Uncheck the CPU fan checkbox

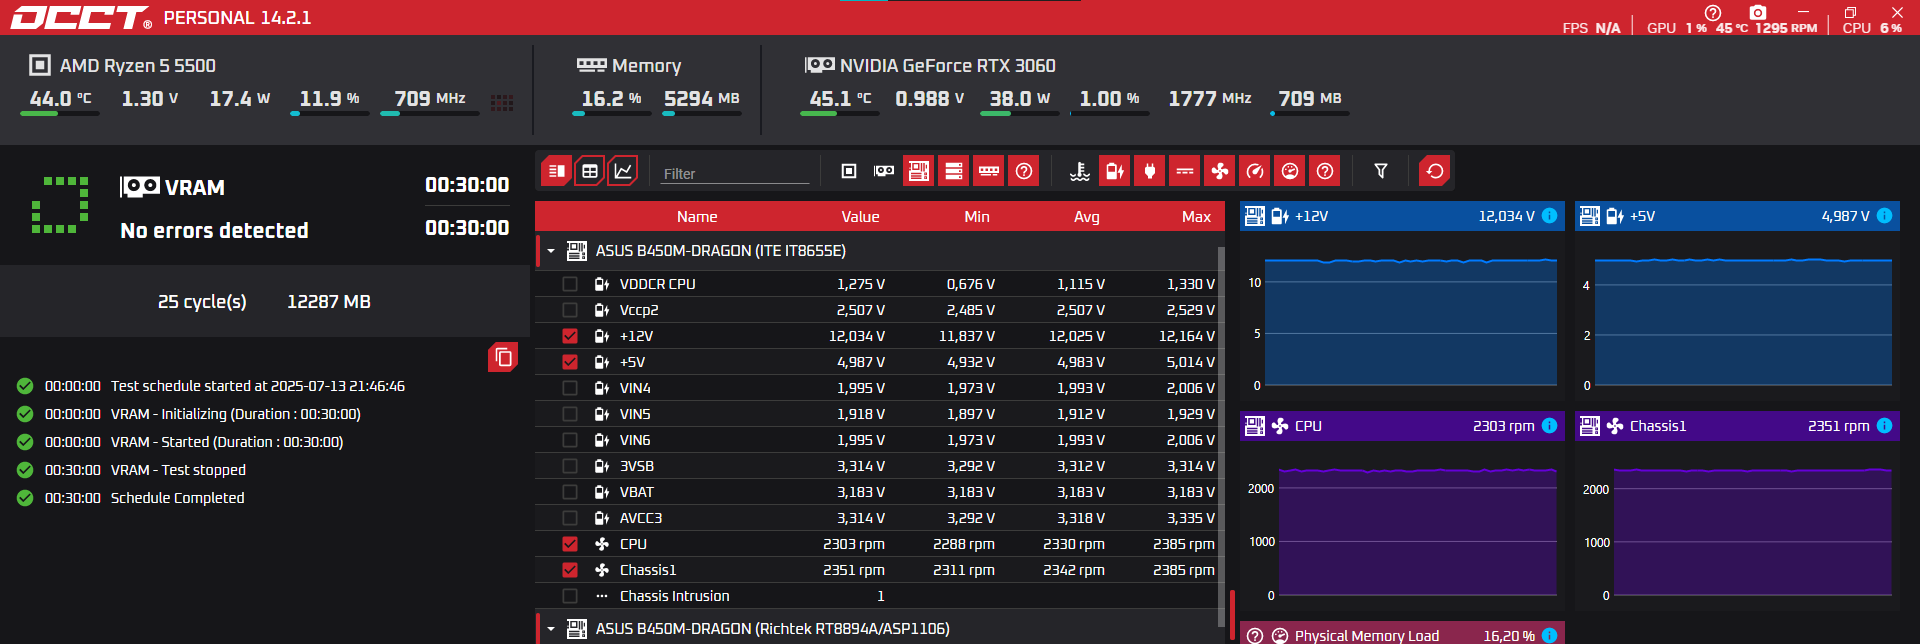(570, 544)
